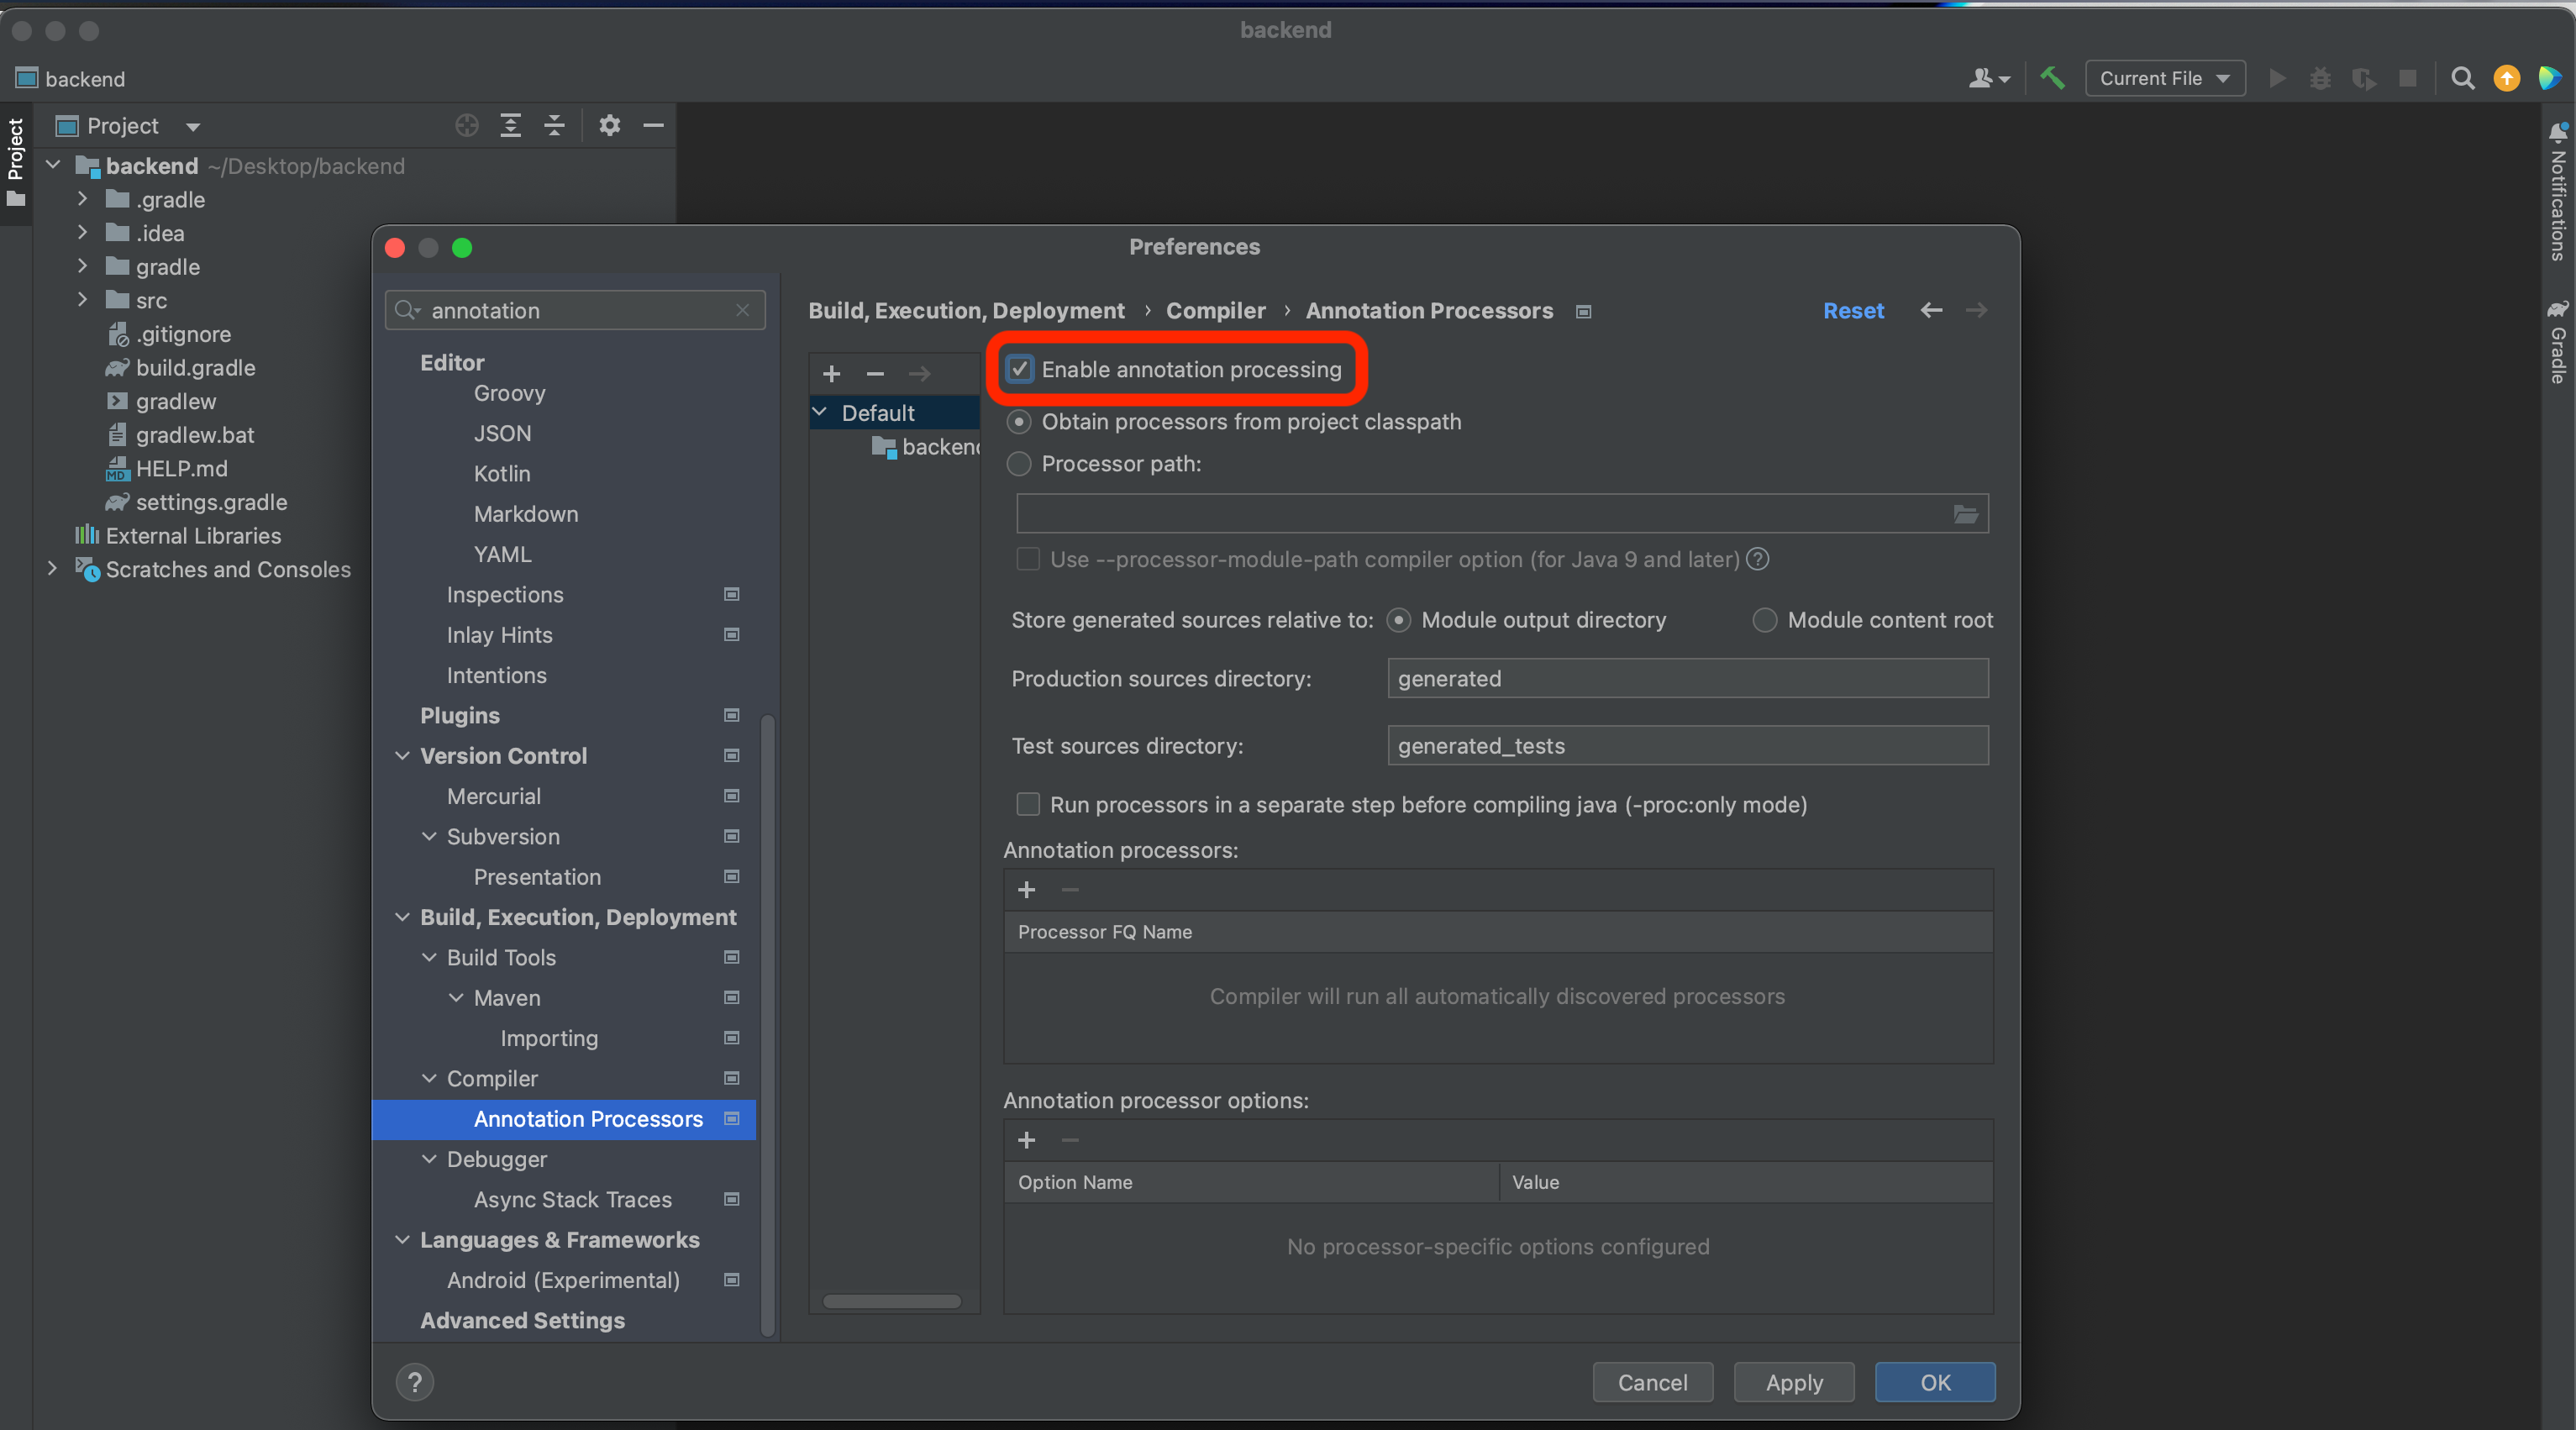Click the help question mark button
2576x1430 pixels.
(x=414, y=1382)
